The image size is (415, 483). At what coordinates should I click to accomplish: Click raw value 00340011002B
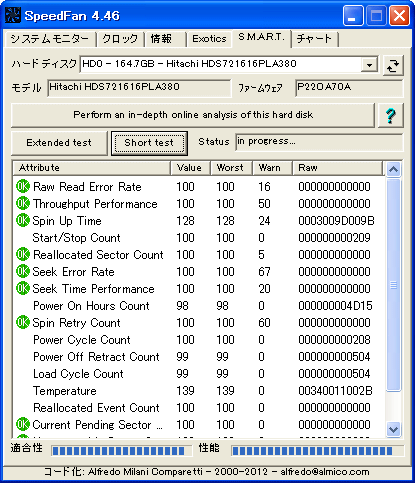(x=335, y=391)
